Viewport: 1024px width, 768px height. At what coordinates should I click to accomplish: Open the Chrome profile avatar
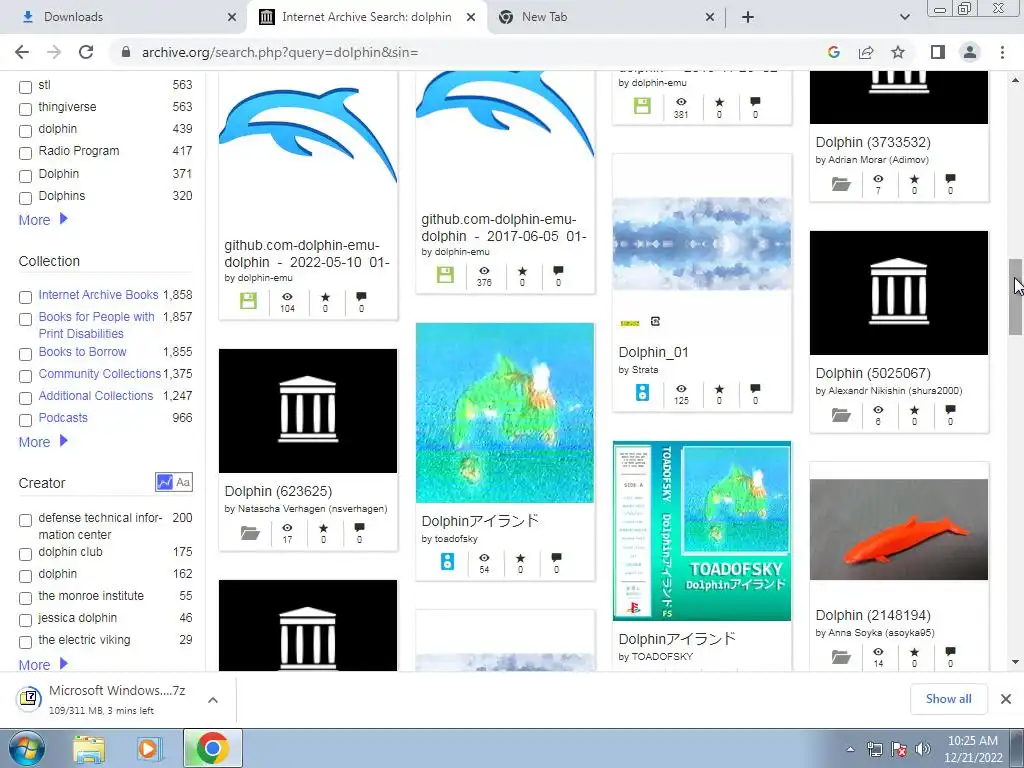coord(970,52)
